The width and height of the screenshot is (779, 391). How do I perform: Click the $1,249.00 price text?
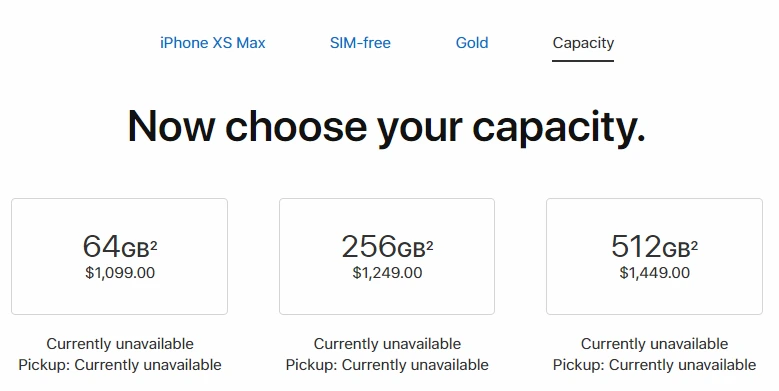388,273
